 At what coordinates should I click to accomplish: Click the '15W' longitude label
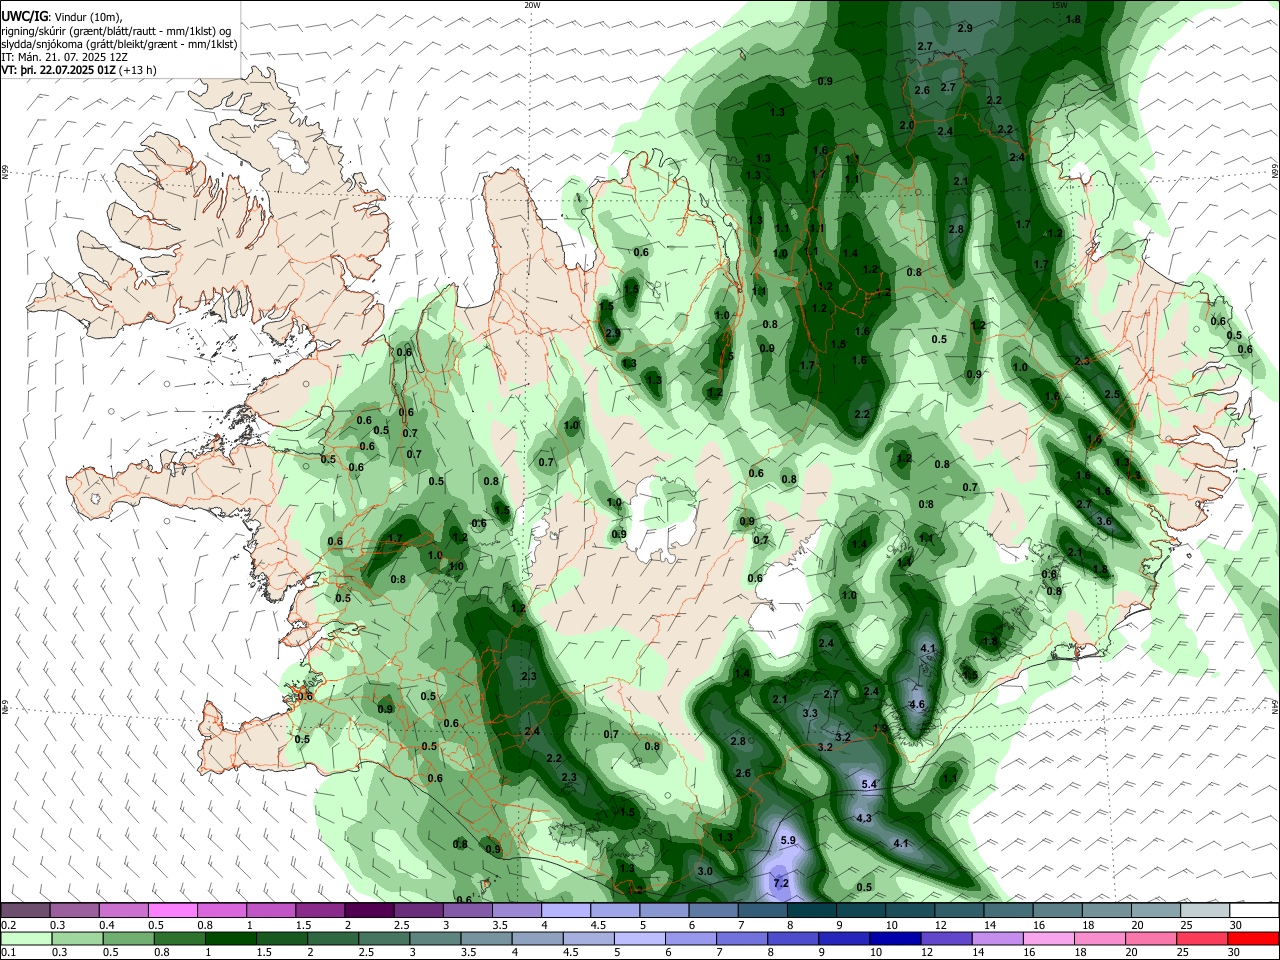tap(1059, 5)
